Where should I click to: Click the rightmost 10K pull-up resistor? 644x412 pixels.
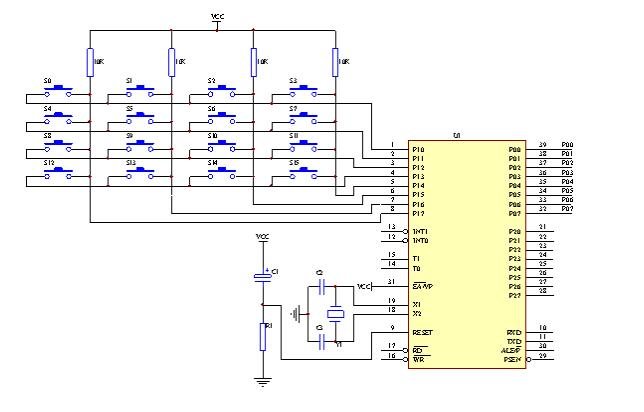coord(335,61)
